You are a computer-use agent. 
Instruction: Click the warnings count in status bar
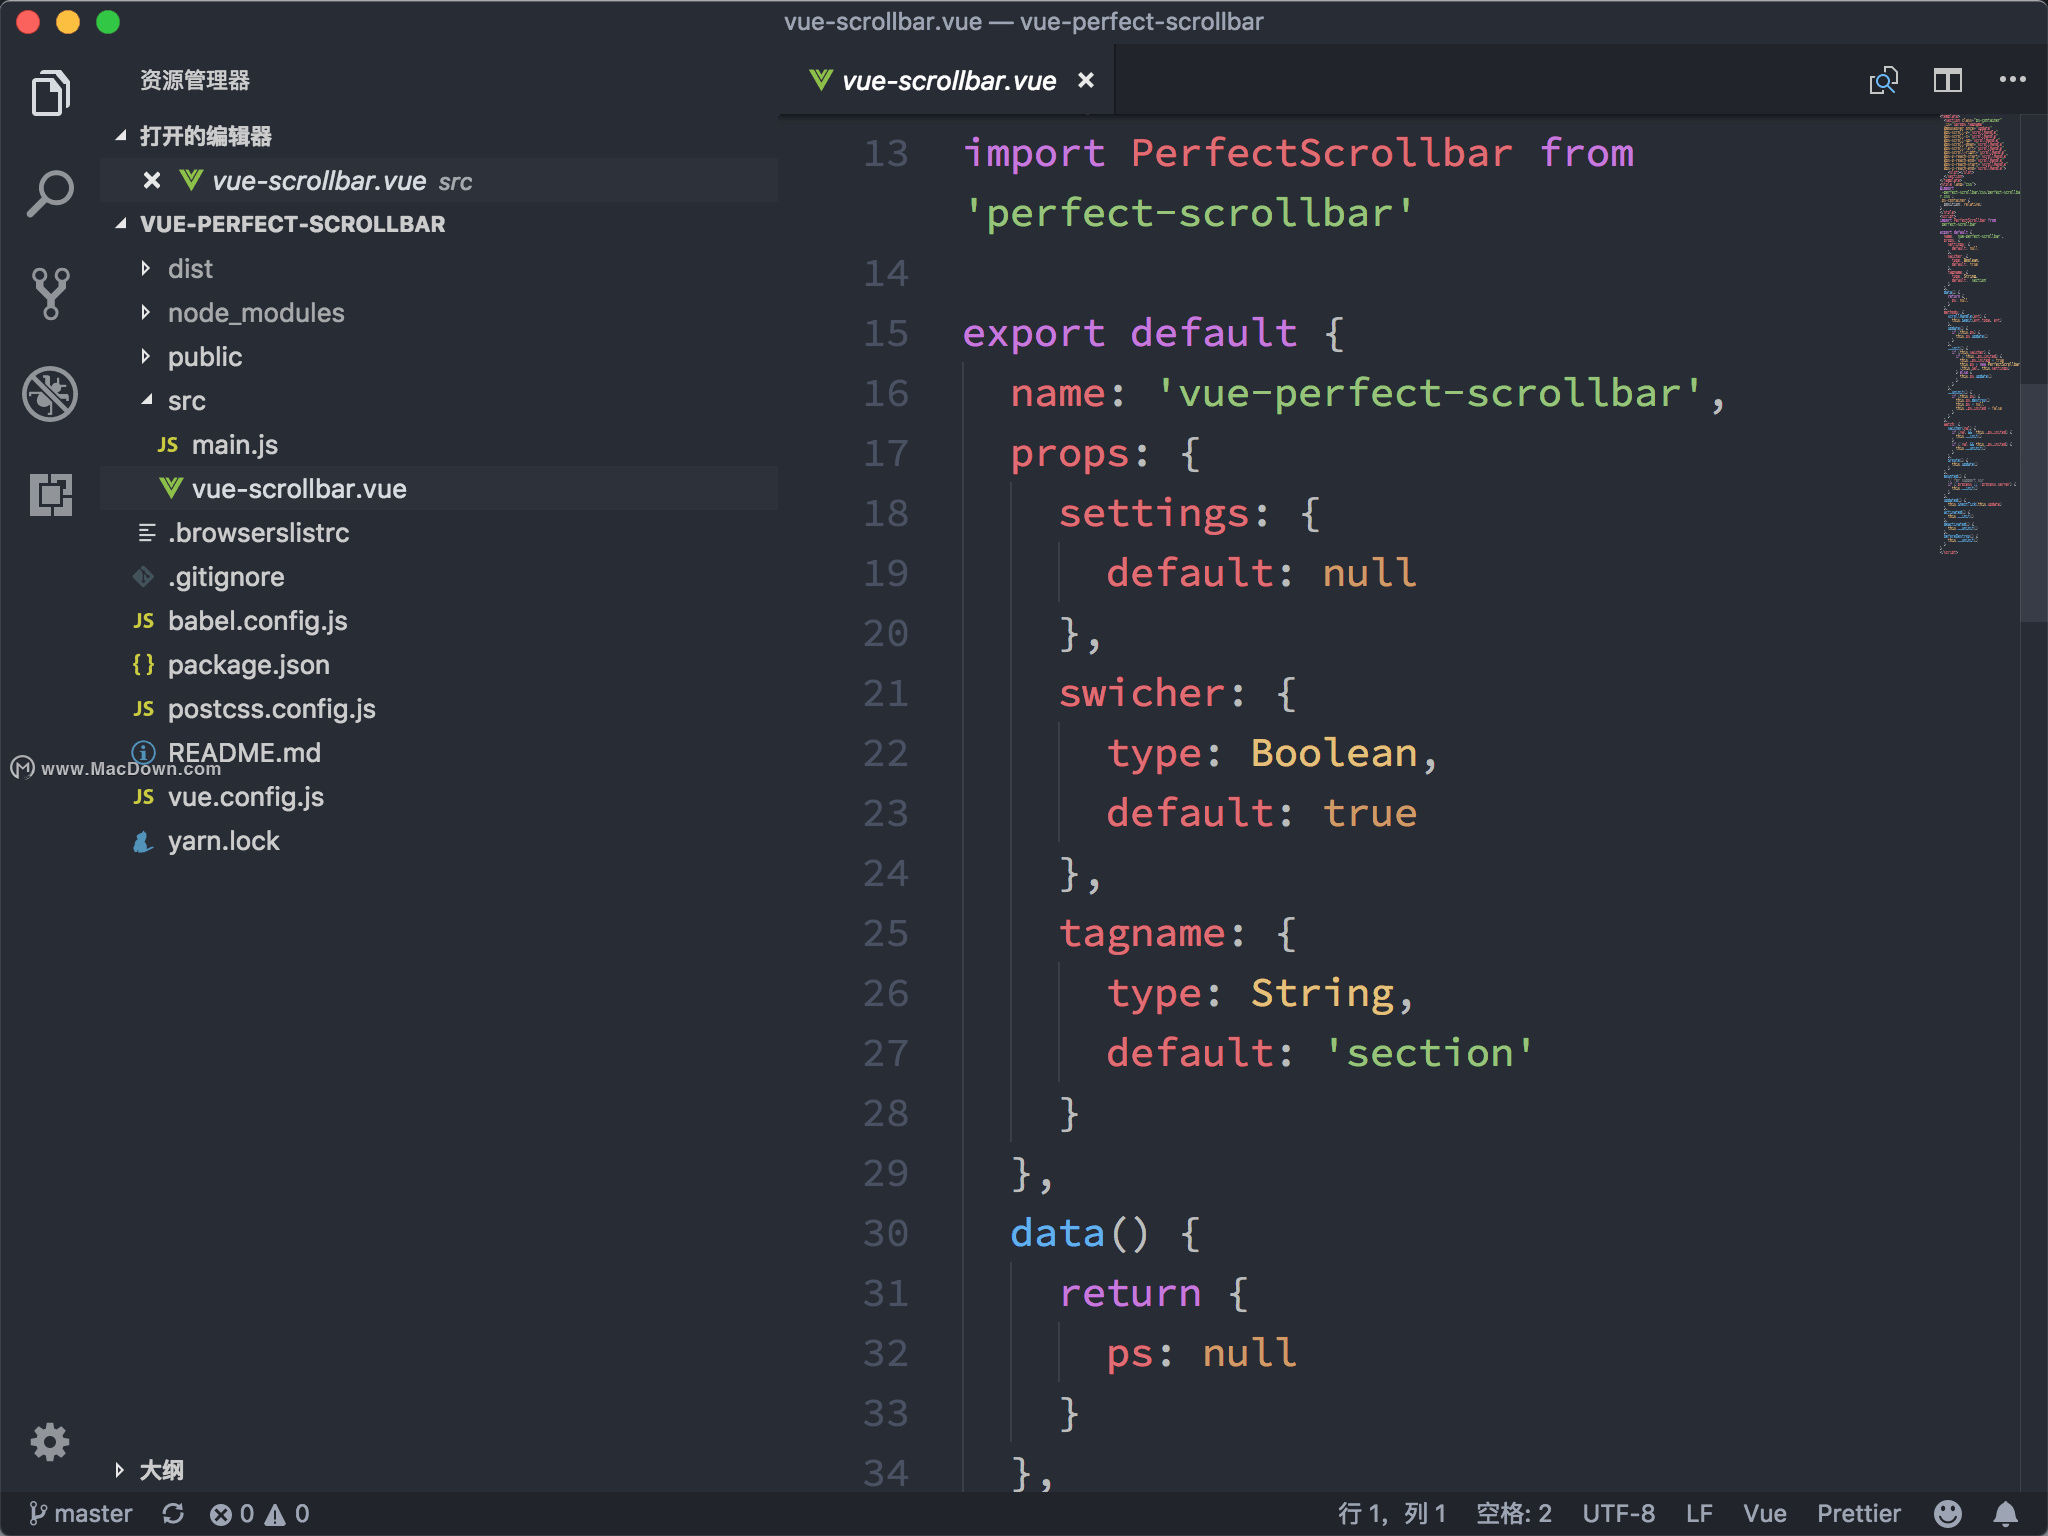coord(287,1513)
